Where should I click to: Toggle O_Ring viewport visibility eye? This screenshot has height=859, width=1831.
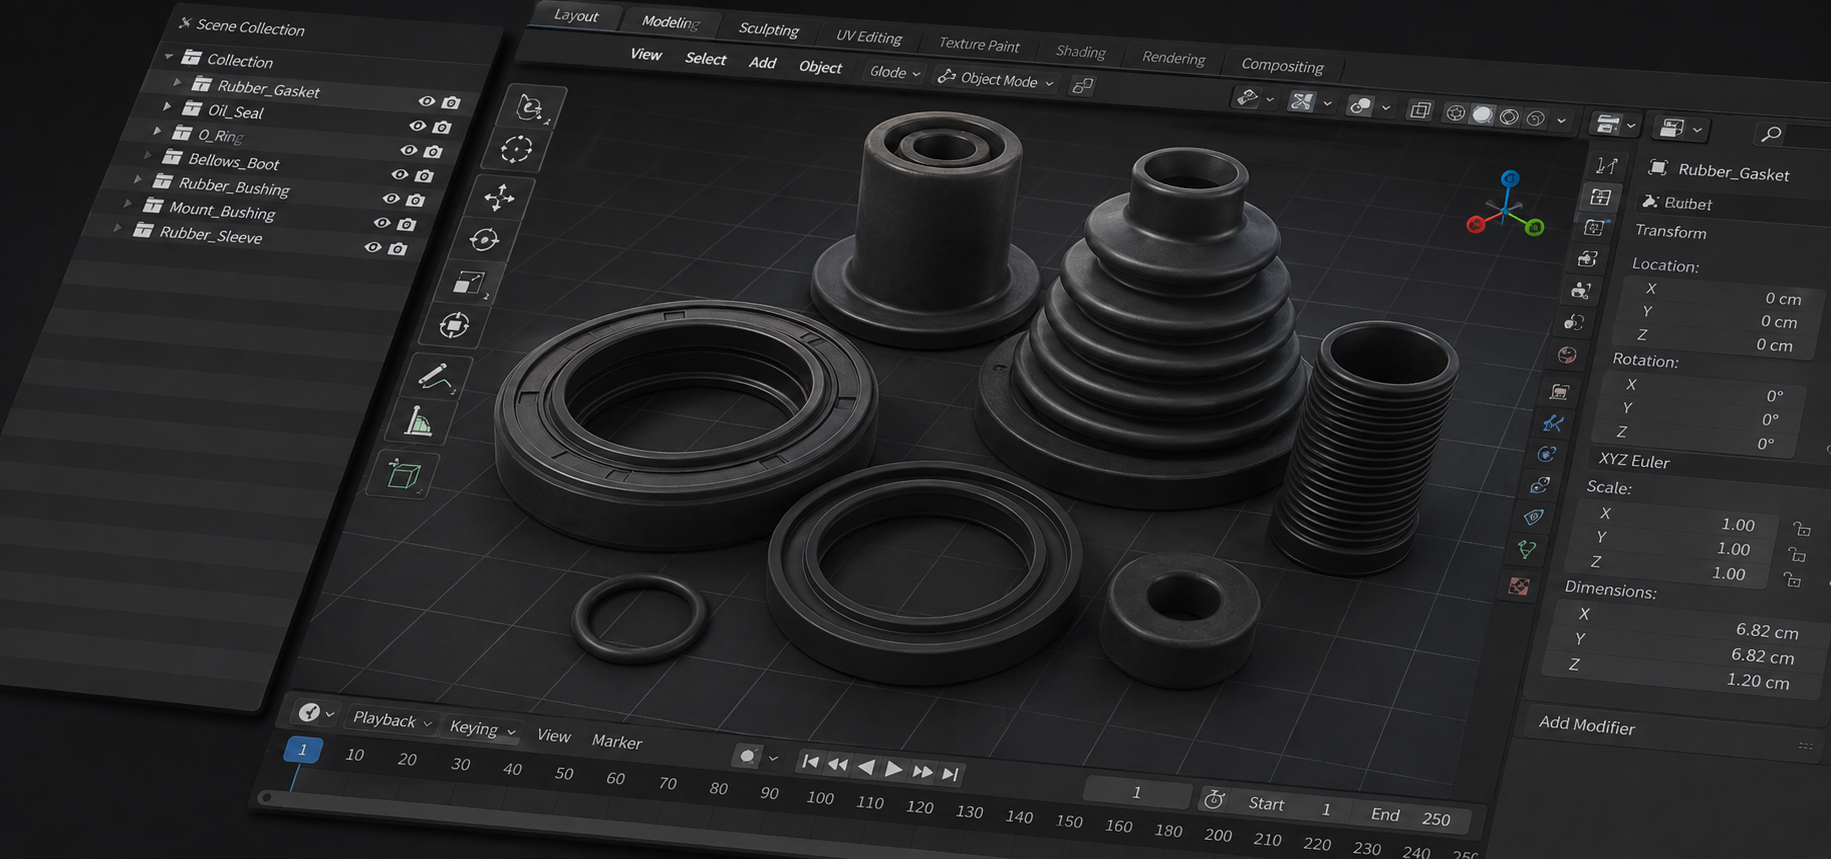409,150
